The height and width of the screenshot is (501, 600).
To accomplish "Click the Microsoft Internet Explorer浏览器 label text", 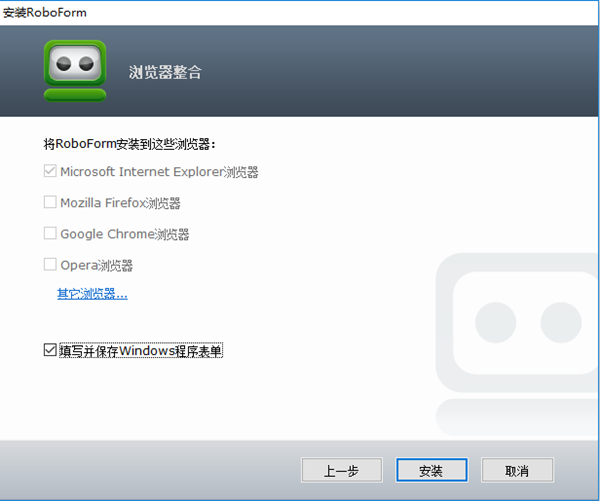I will (159, 172).
